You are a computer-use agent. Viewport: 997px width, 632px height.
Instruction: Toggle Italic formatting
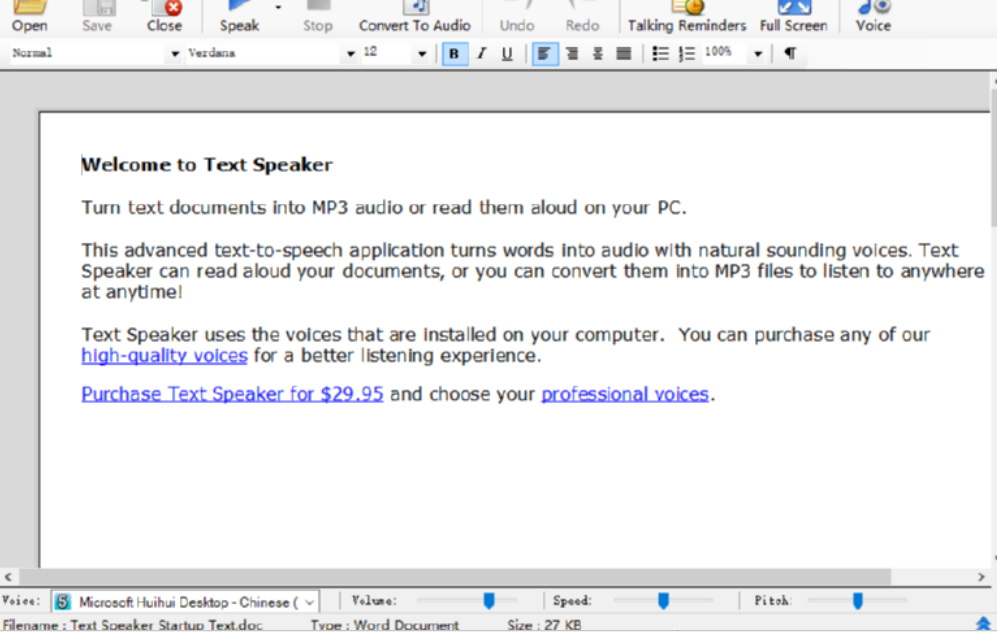(481, 53)
